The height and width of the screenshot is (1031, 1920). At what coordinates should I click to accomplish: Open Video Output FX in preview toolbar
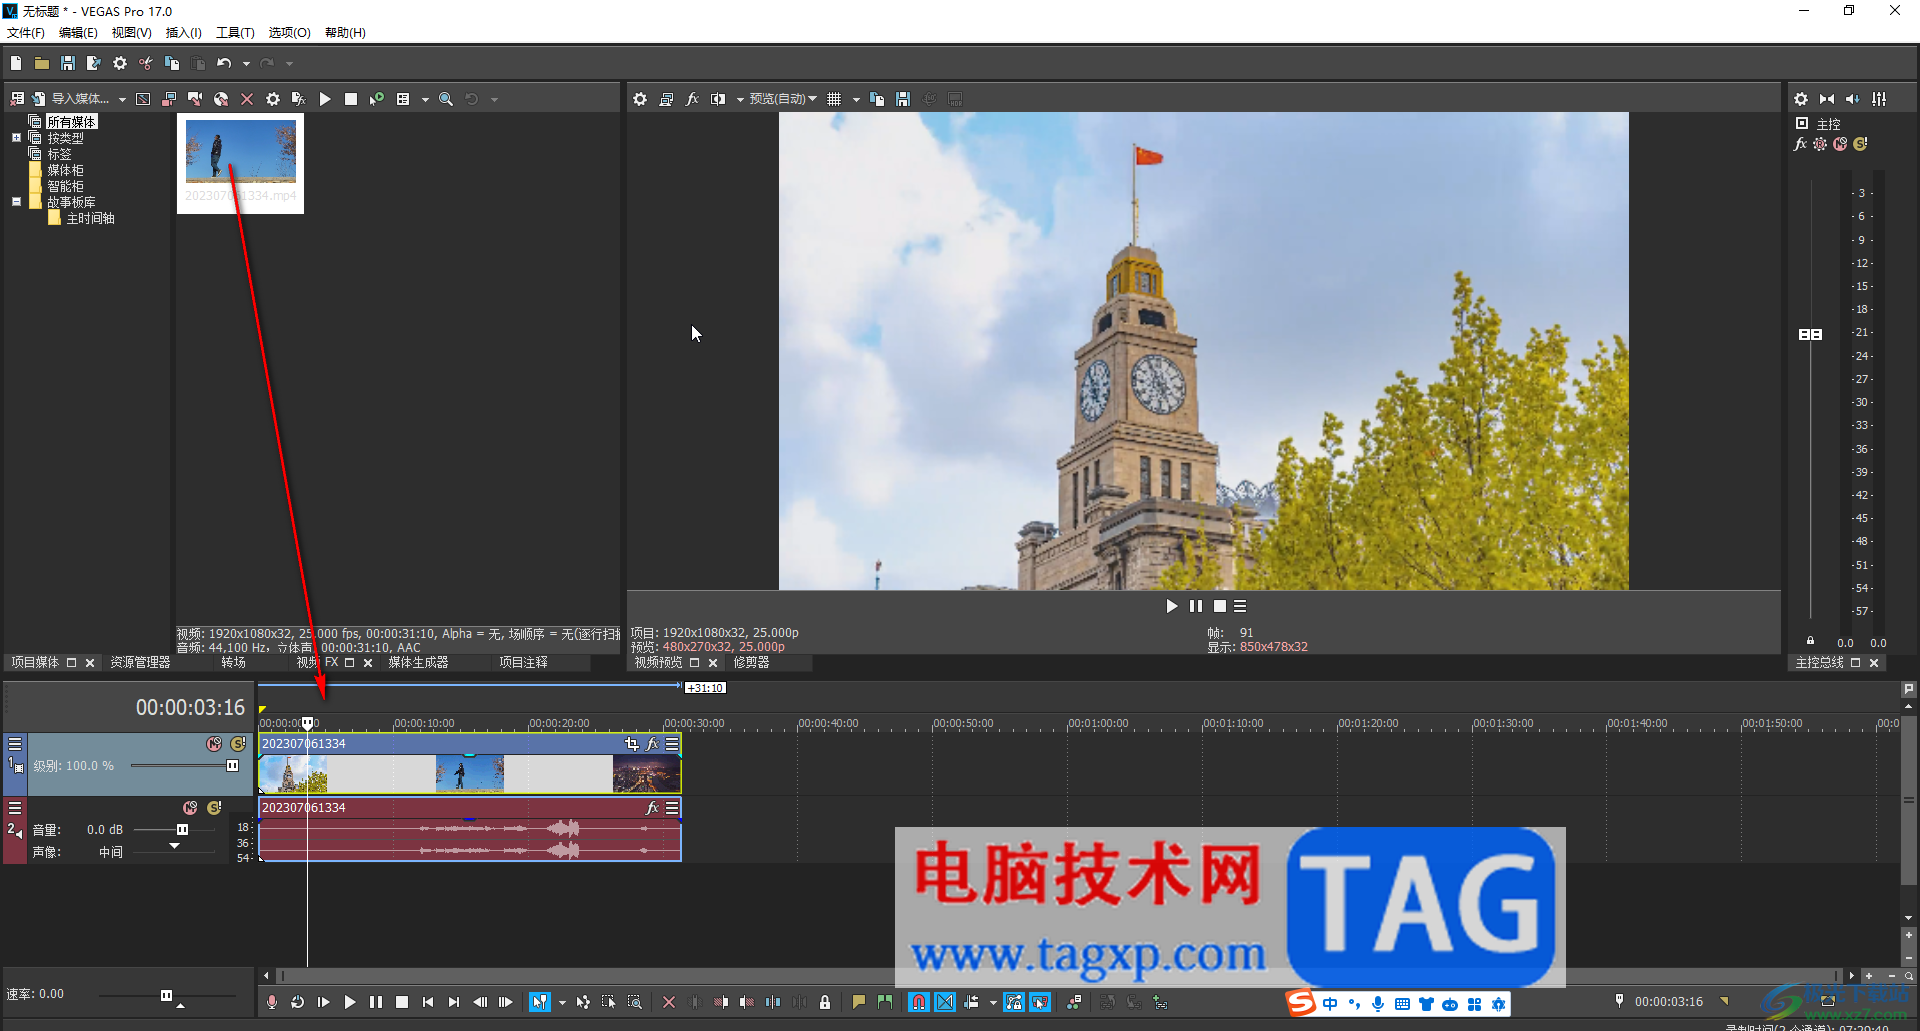692,99
